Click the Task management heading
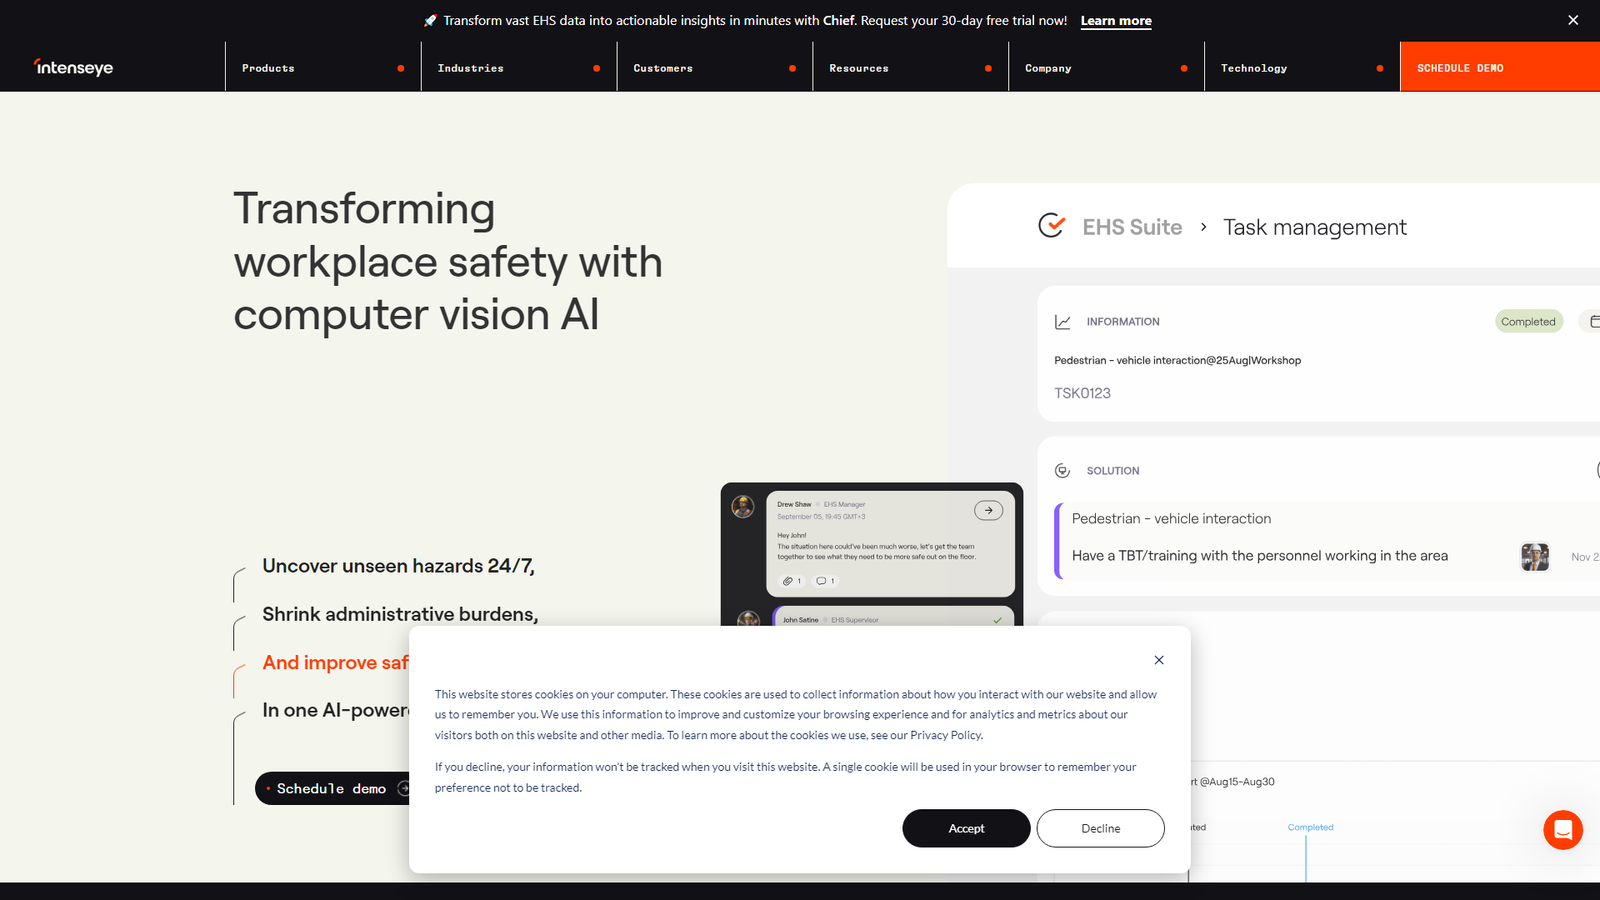This screenshot has width=1600, height=900. pyautogui.click(x=1314, y=227)
